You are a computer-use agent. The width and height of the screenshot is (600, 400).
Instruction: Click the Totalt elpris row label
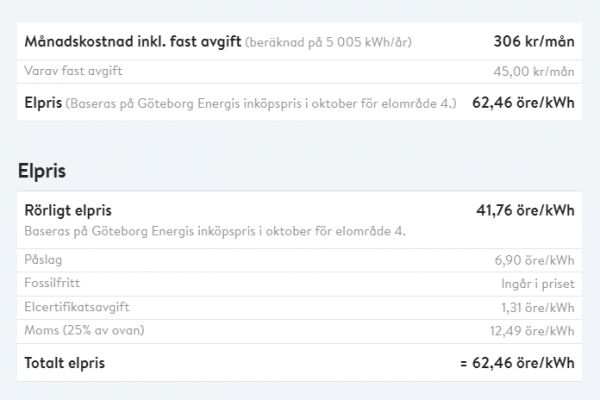[65, 363]
